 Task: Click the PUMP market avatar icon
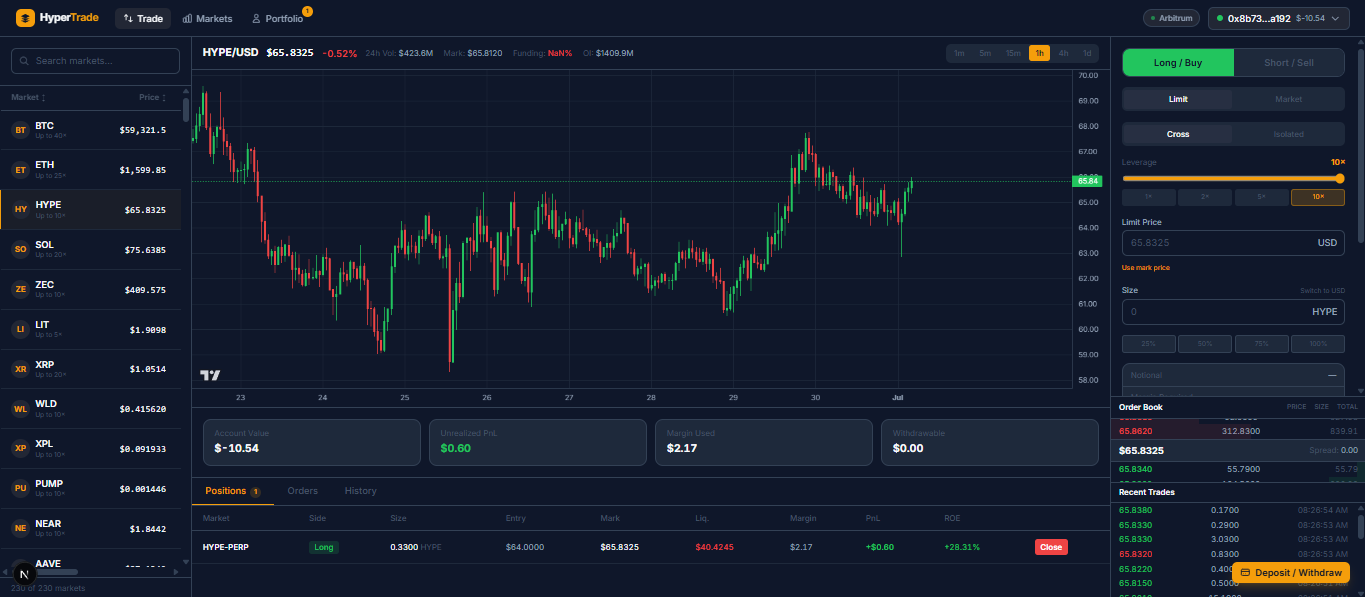point(20,489)
